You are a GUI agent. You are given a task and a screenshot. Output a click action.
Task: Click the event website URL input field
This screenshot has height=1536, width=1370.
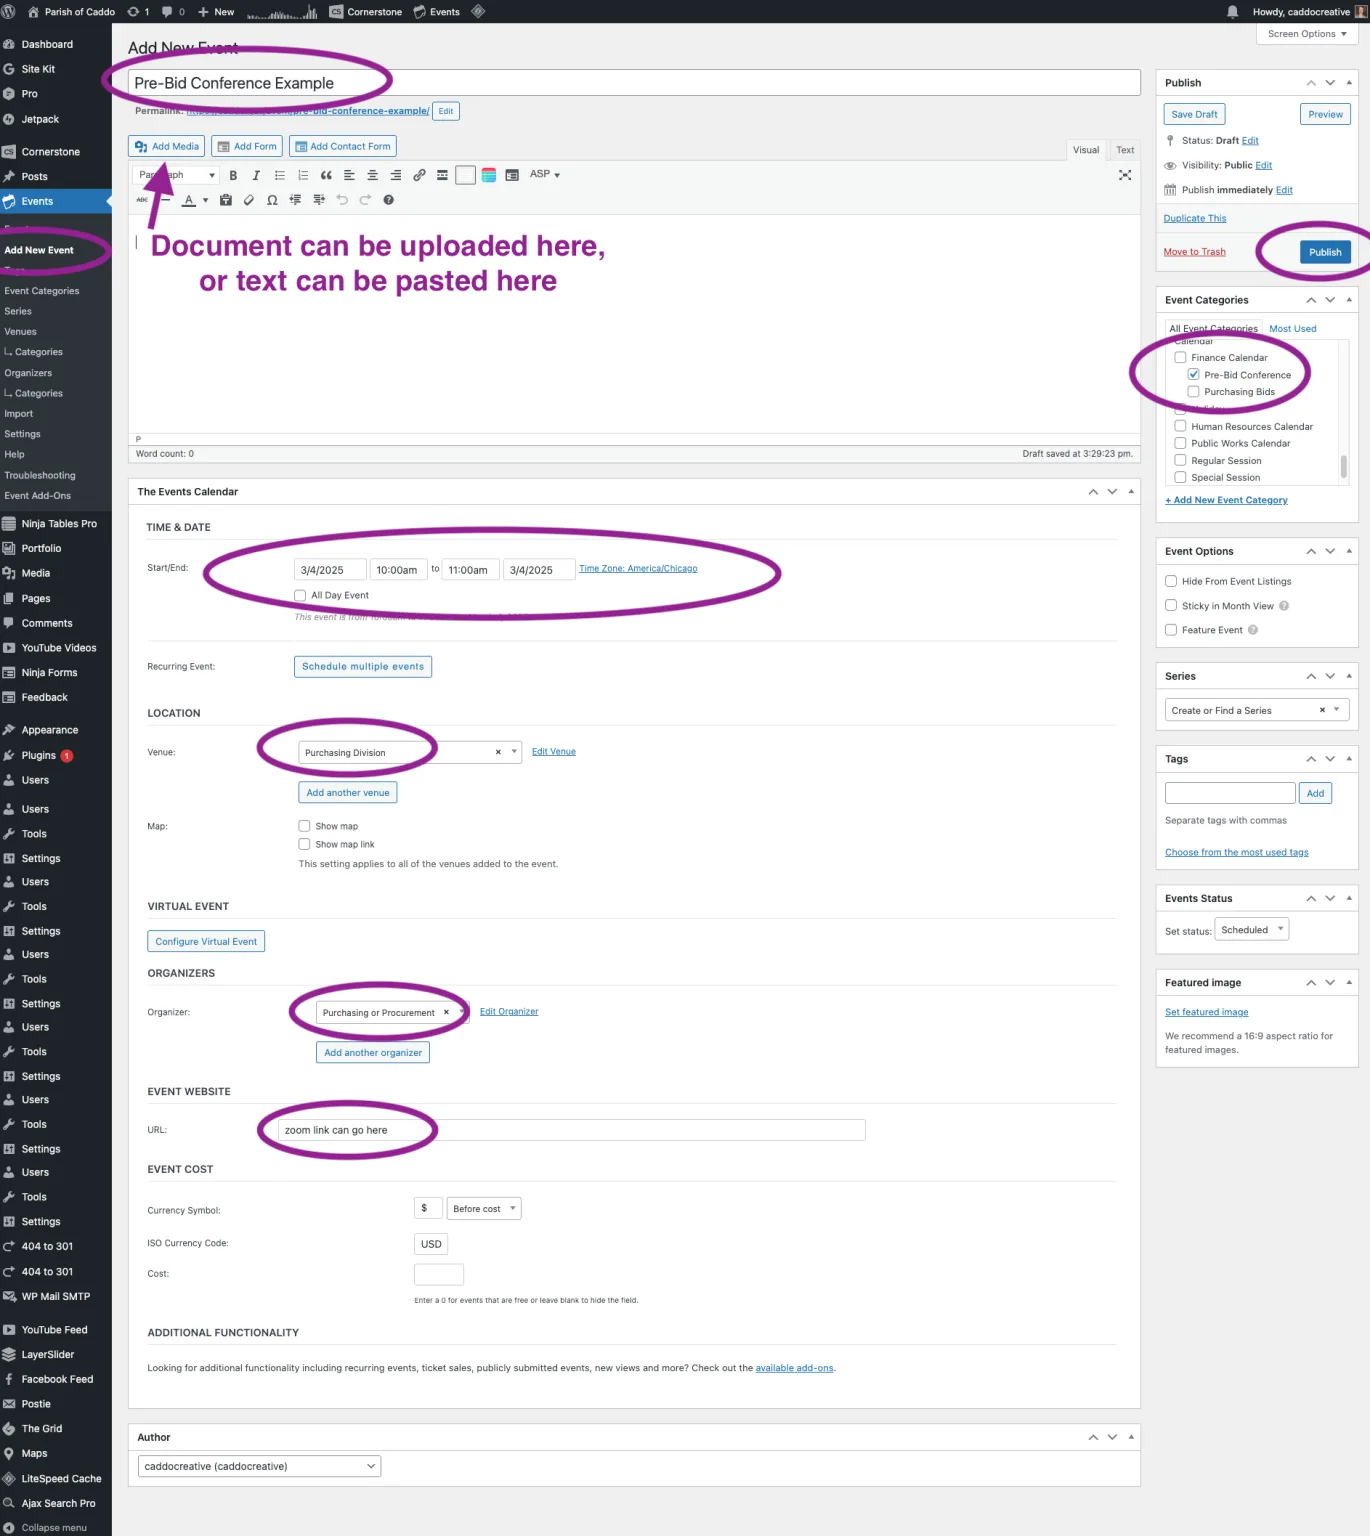point(571,1130)
